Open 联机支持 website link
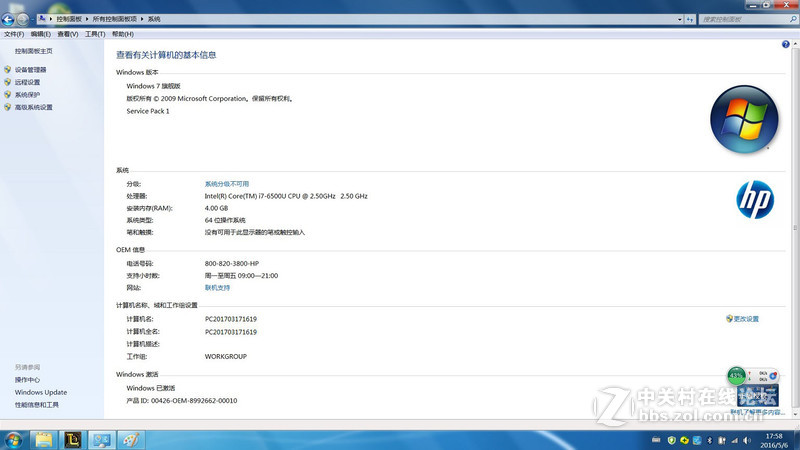The width and height of the screenshot is (800, 450). pyautogui.click(x=217, y=288)
